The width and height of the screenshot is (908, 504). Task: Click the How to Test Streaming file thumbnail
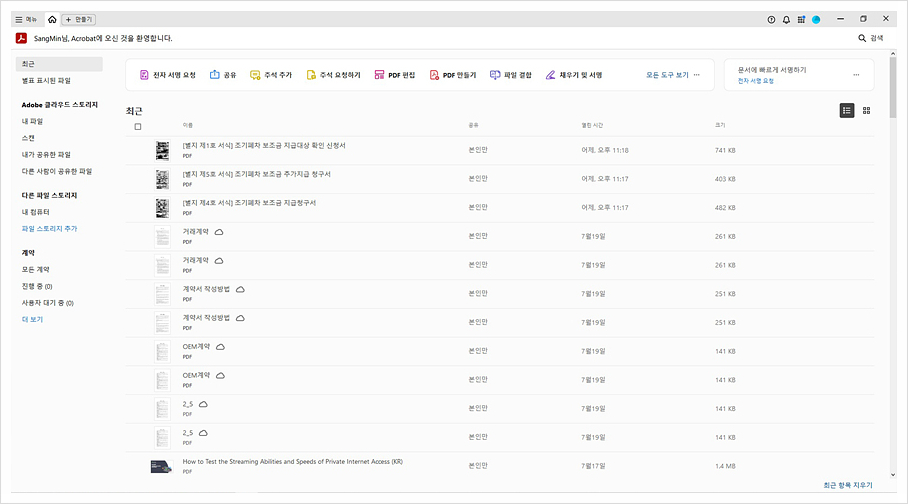coord(162,466)
